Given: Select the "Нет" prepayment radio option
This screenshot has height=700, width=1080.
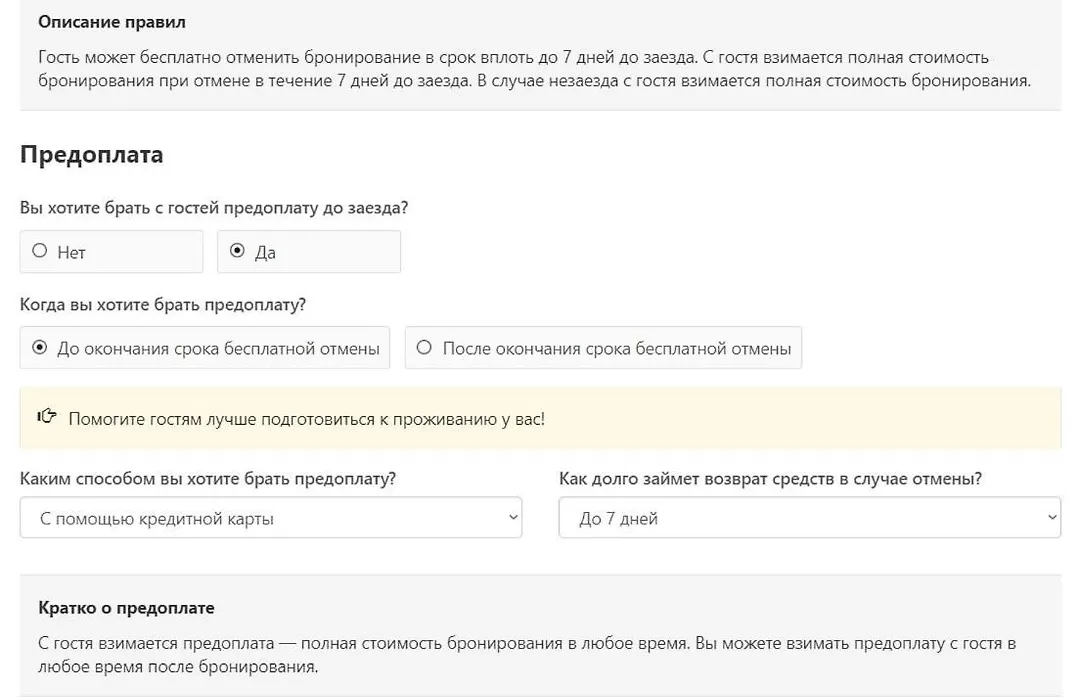Looking at the screenshot, I should [x=111, y=251].
